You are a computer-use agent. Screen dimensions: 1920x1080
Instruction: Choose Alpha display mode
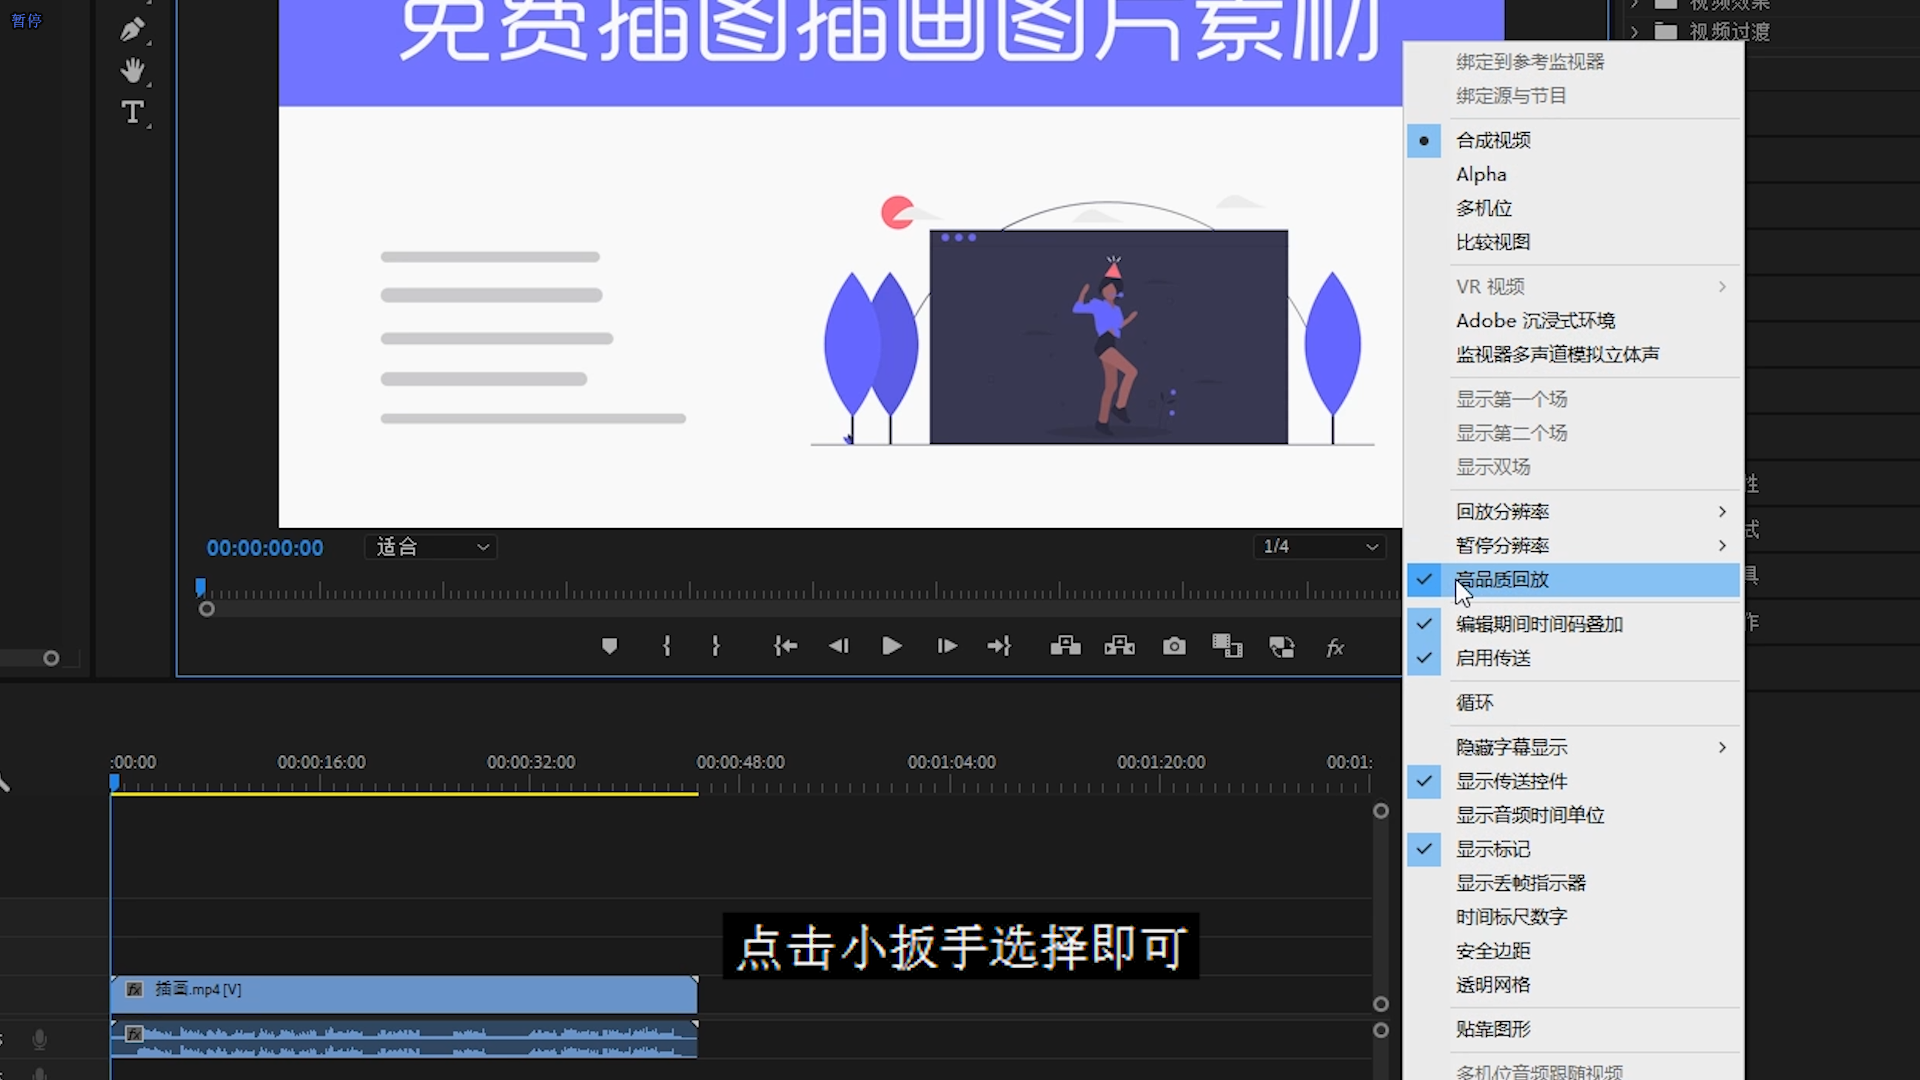click(1574, 175)
